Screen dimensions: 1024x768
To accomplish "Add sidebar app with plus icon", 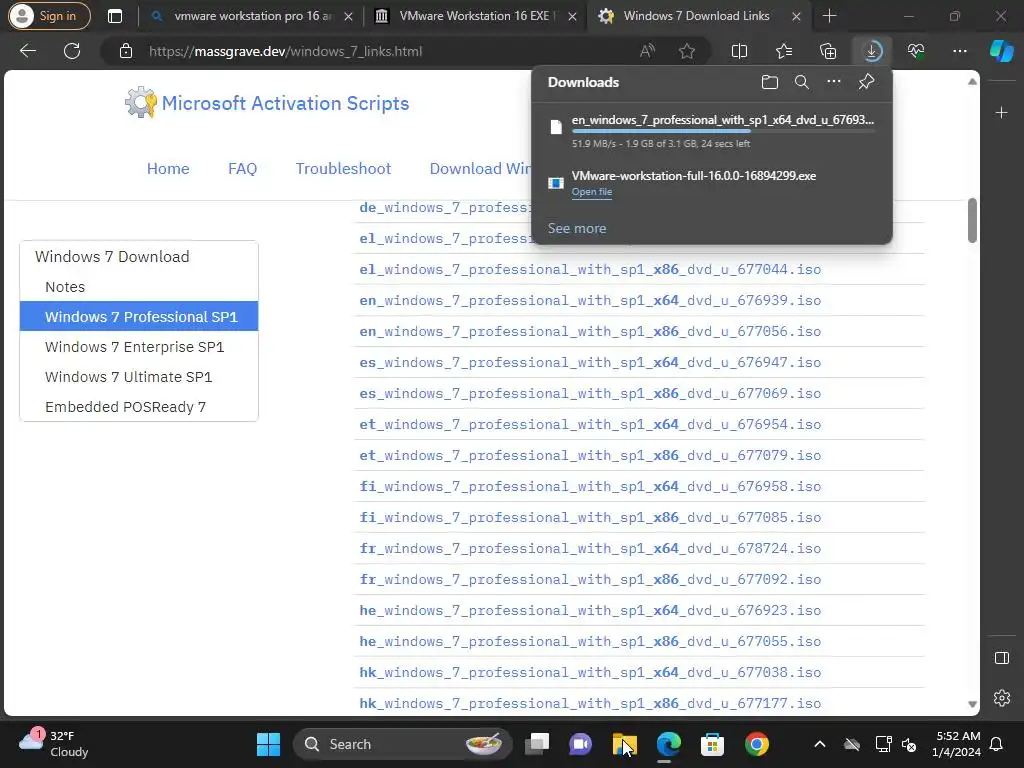I will pos(1001,113).
